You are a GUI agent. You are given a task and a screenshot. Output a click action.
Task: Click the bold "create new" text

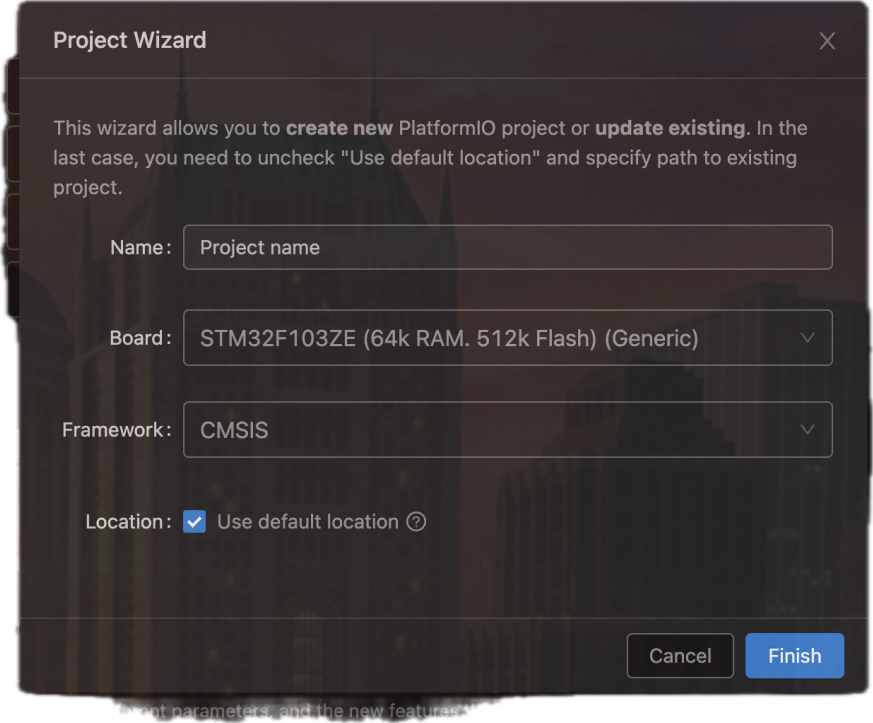pyautogui.click(x=339, y=128)
